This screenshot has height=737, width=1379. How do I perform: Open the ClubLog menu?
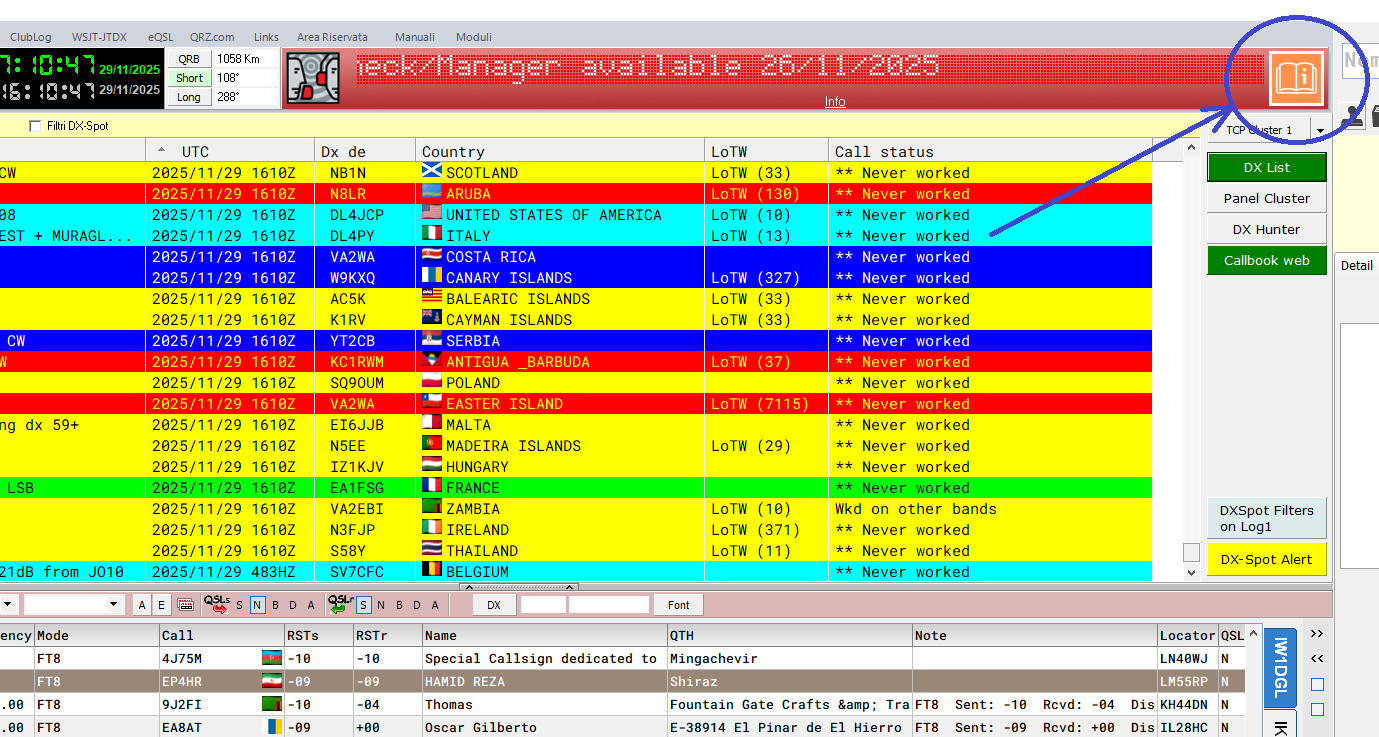coord(30,37)
